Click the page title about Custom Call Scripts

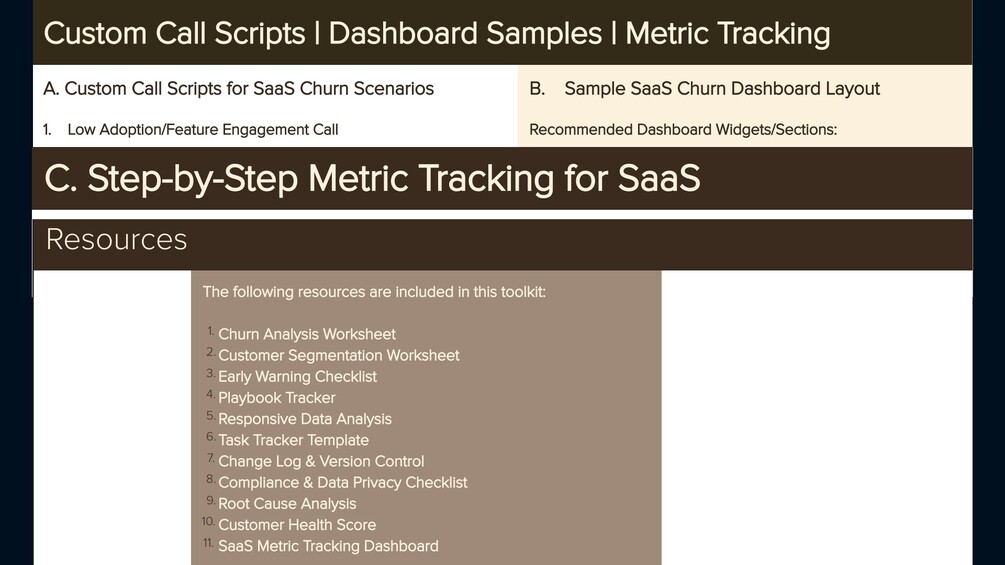(437, 33)
